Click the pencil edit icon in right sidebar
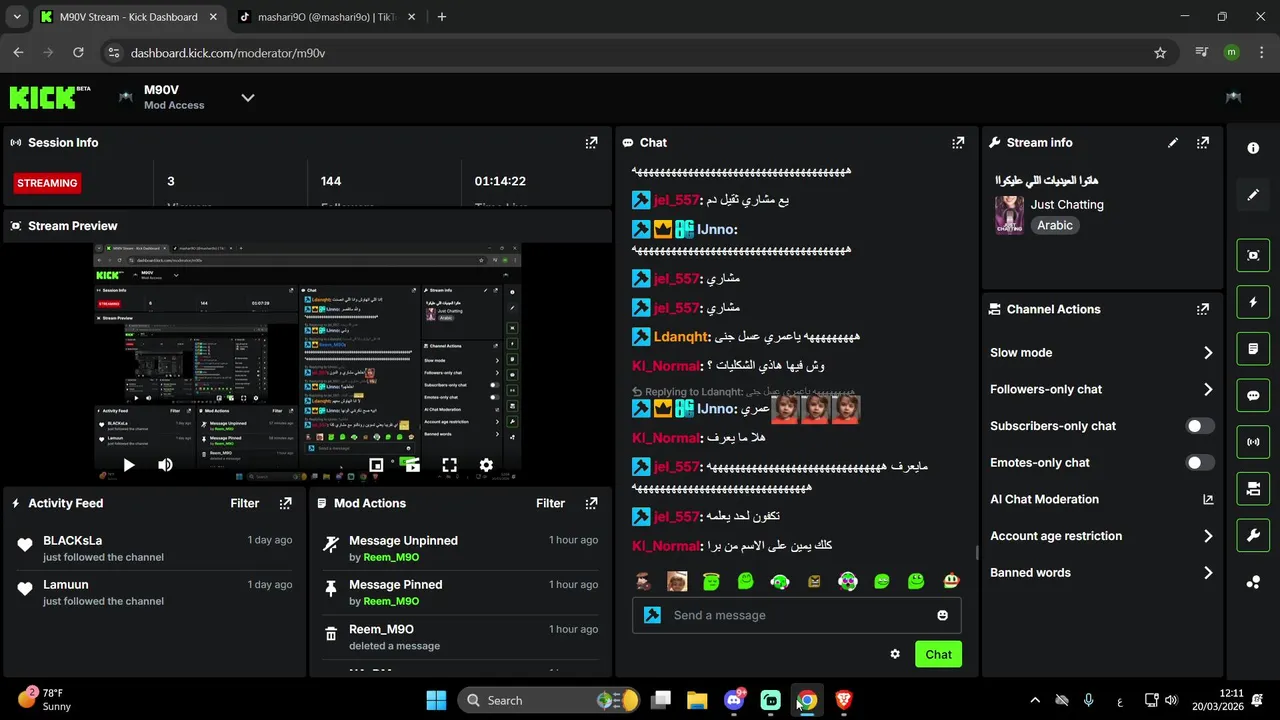The width and height of the screenshot is (1280, 720). pyautogui.click(x=1253, y=194)
